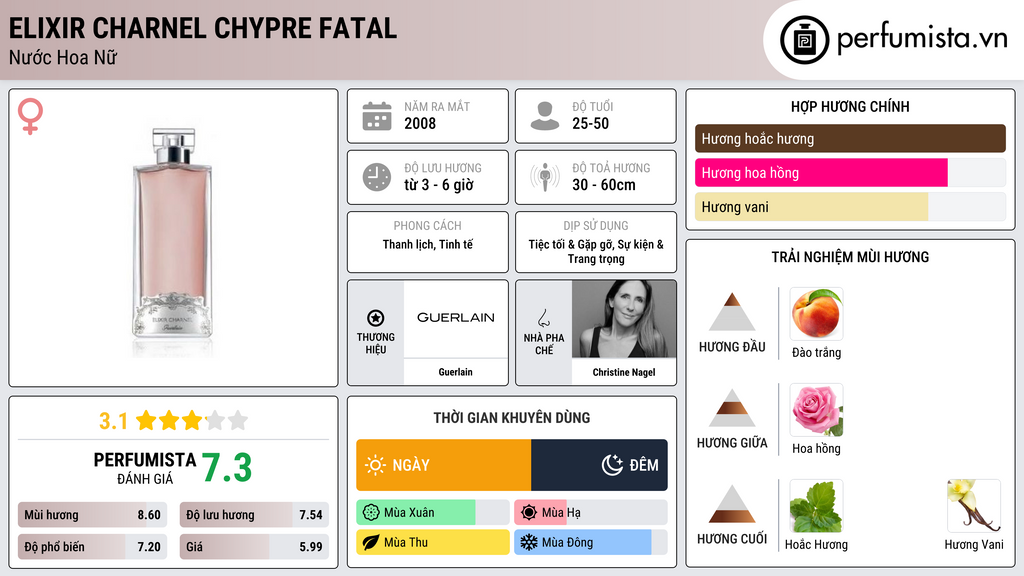Open the Đào trắng peach note image
1024x576 pixels.
tap(816, 313)
